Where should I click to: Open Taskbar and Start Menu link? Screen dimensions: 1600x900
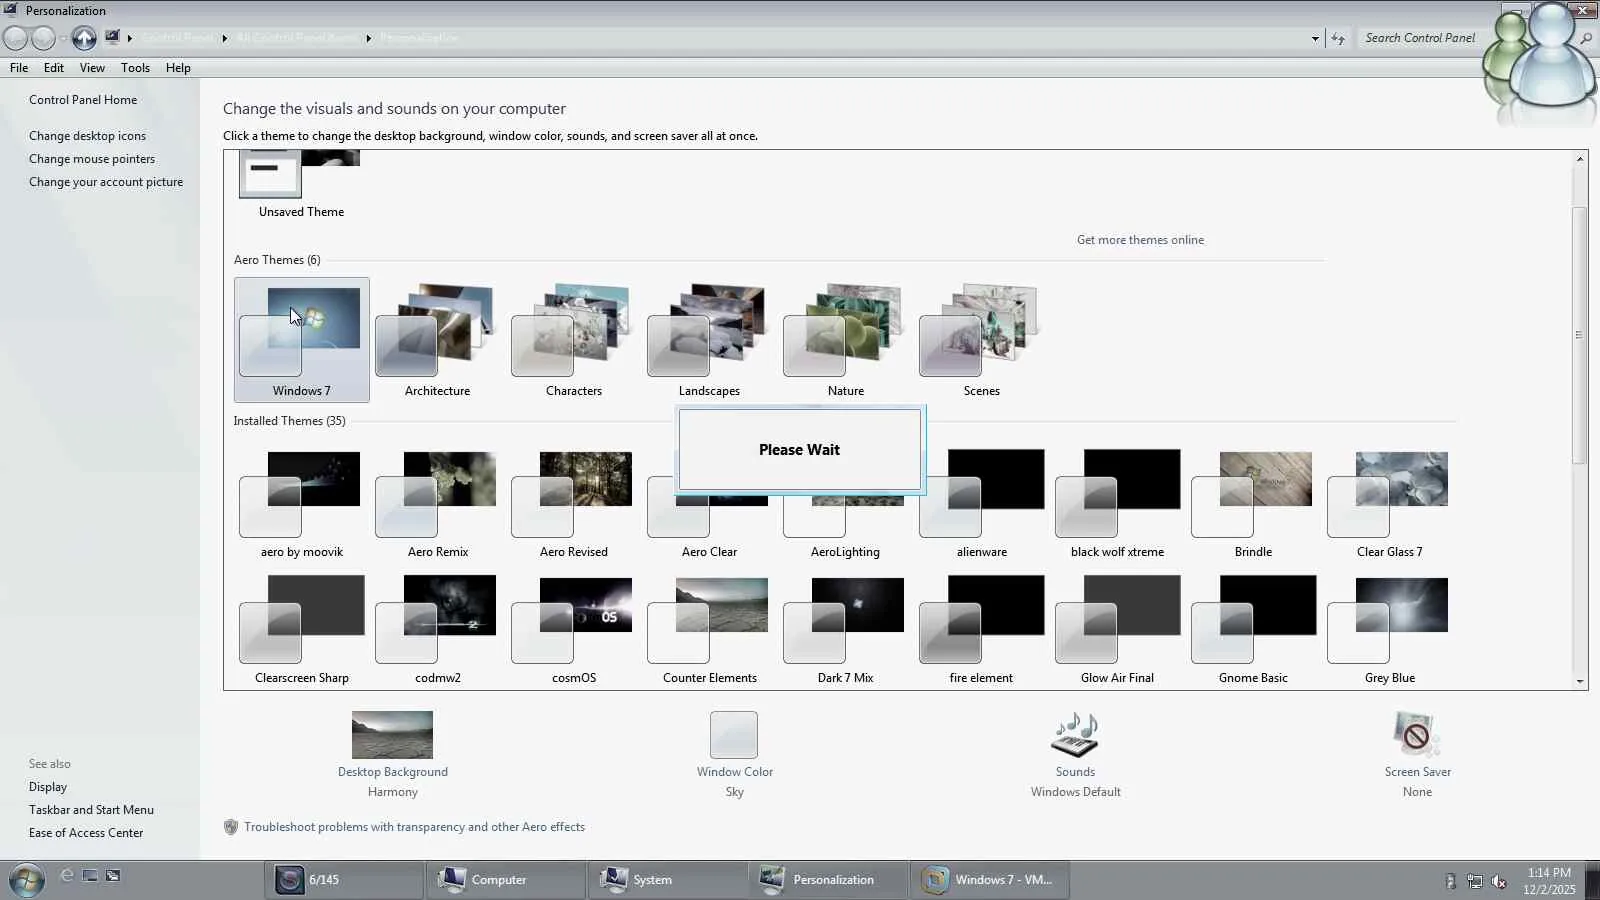91,810
